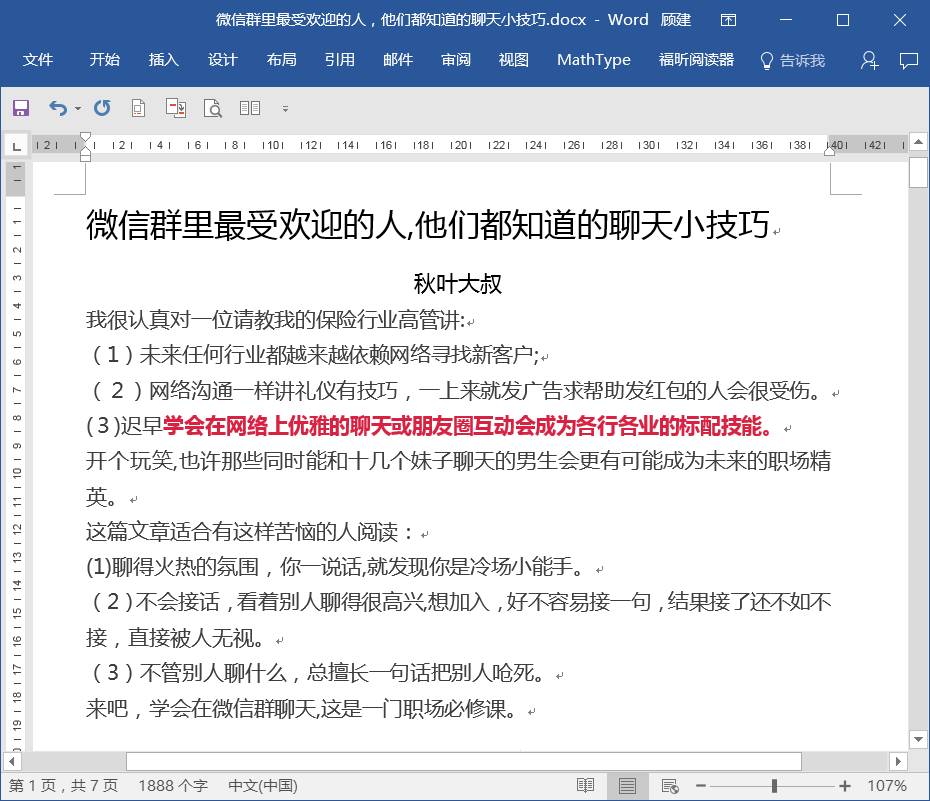Click the word count showing 1888 characters
This screenshot has width=930, height=801.
pos(172,786)
